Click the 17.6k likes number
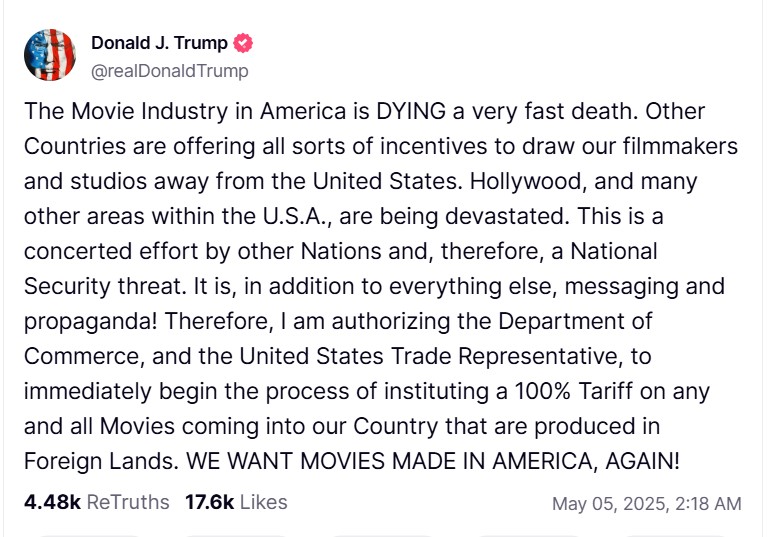This screenshot has height=537, width=770. point(209,502)
